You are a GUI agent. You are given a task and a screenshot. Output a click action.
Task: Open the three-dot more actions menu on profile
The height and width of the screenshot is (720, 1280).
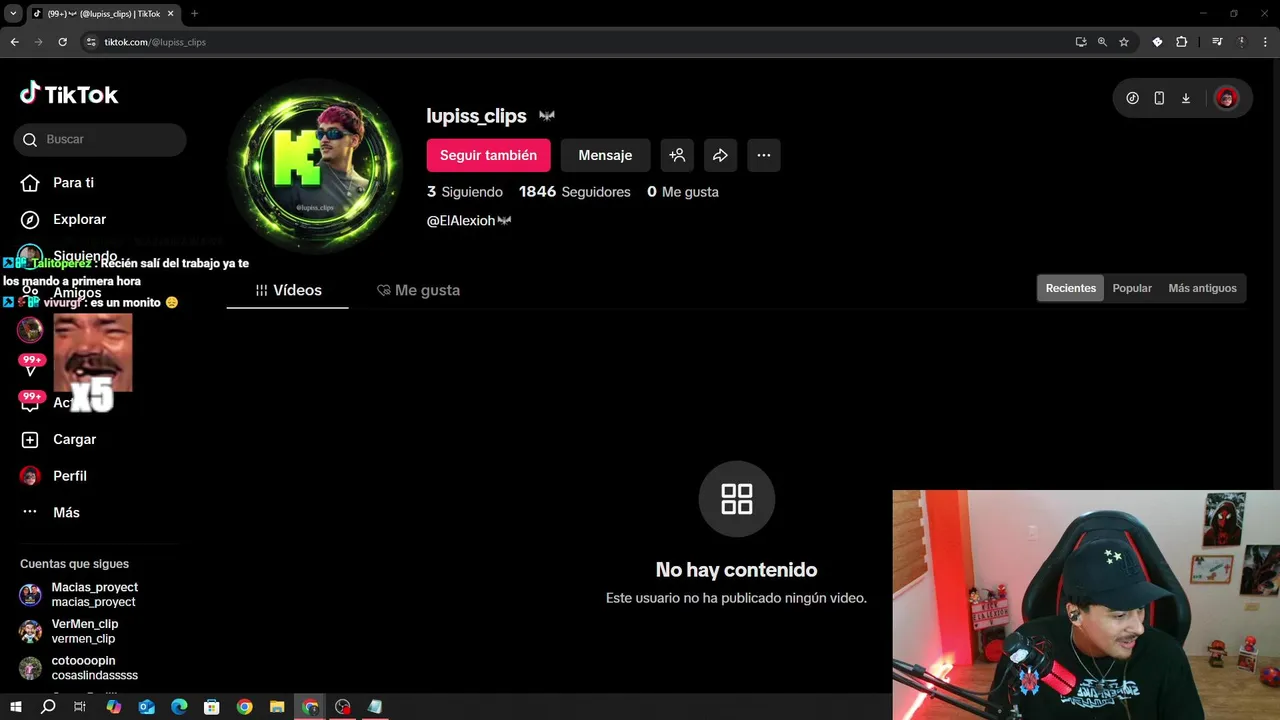click(763, 155)
